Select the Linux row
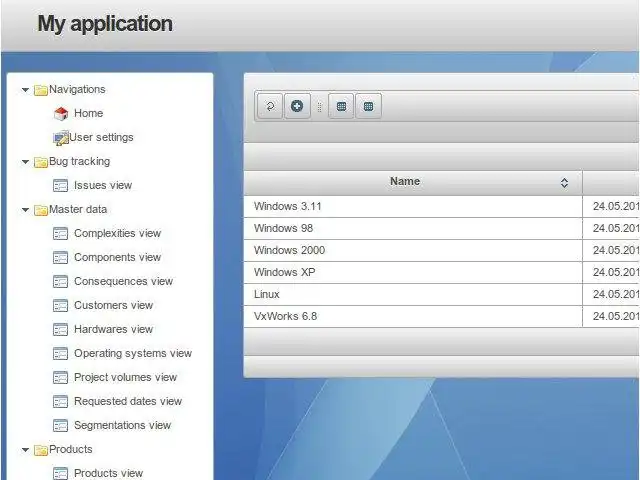The image size is (640, 480). (442, 295)
